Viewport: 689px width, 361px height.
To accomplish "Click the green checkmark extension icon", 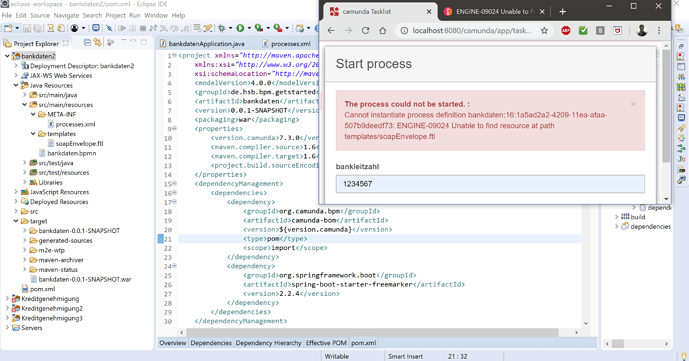I will tap(583, 30).
